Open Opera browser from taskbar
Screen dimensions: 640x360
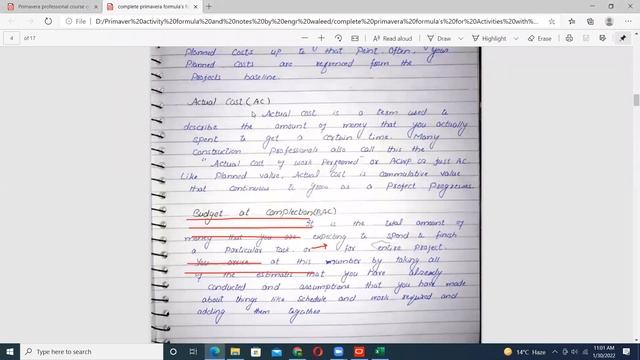click(x=318, y=351)
